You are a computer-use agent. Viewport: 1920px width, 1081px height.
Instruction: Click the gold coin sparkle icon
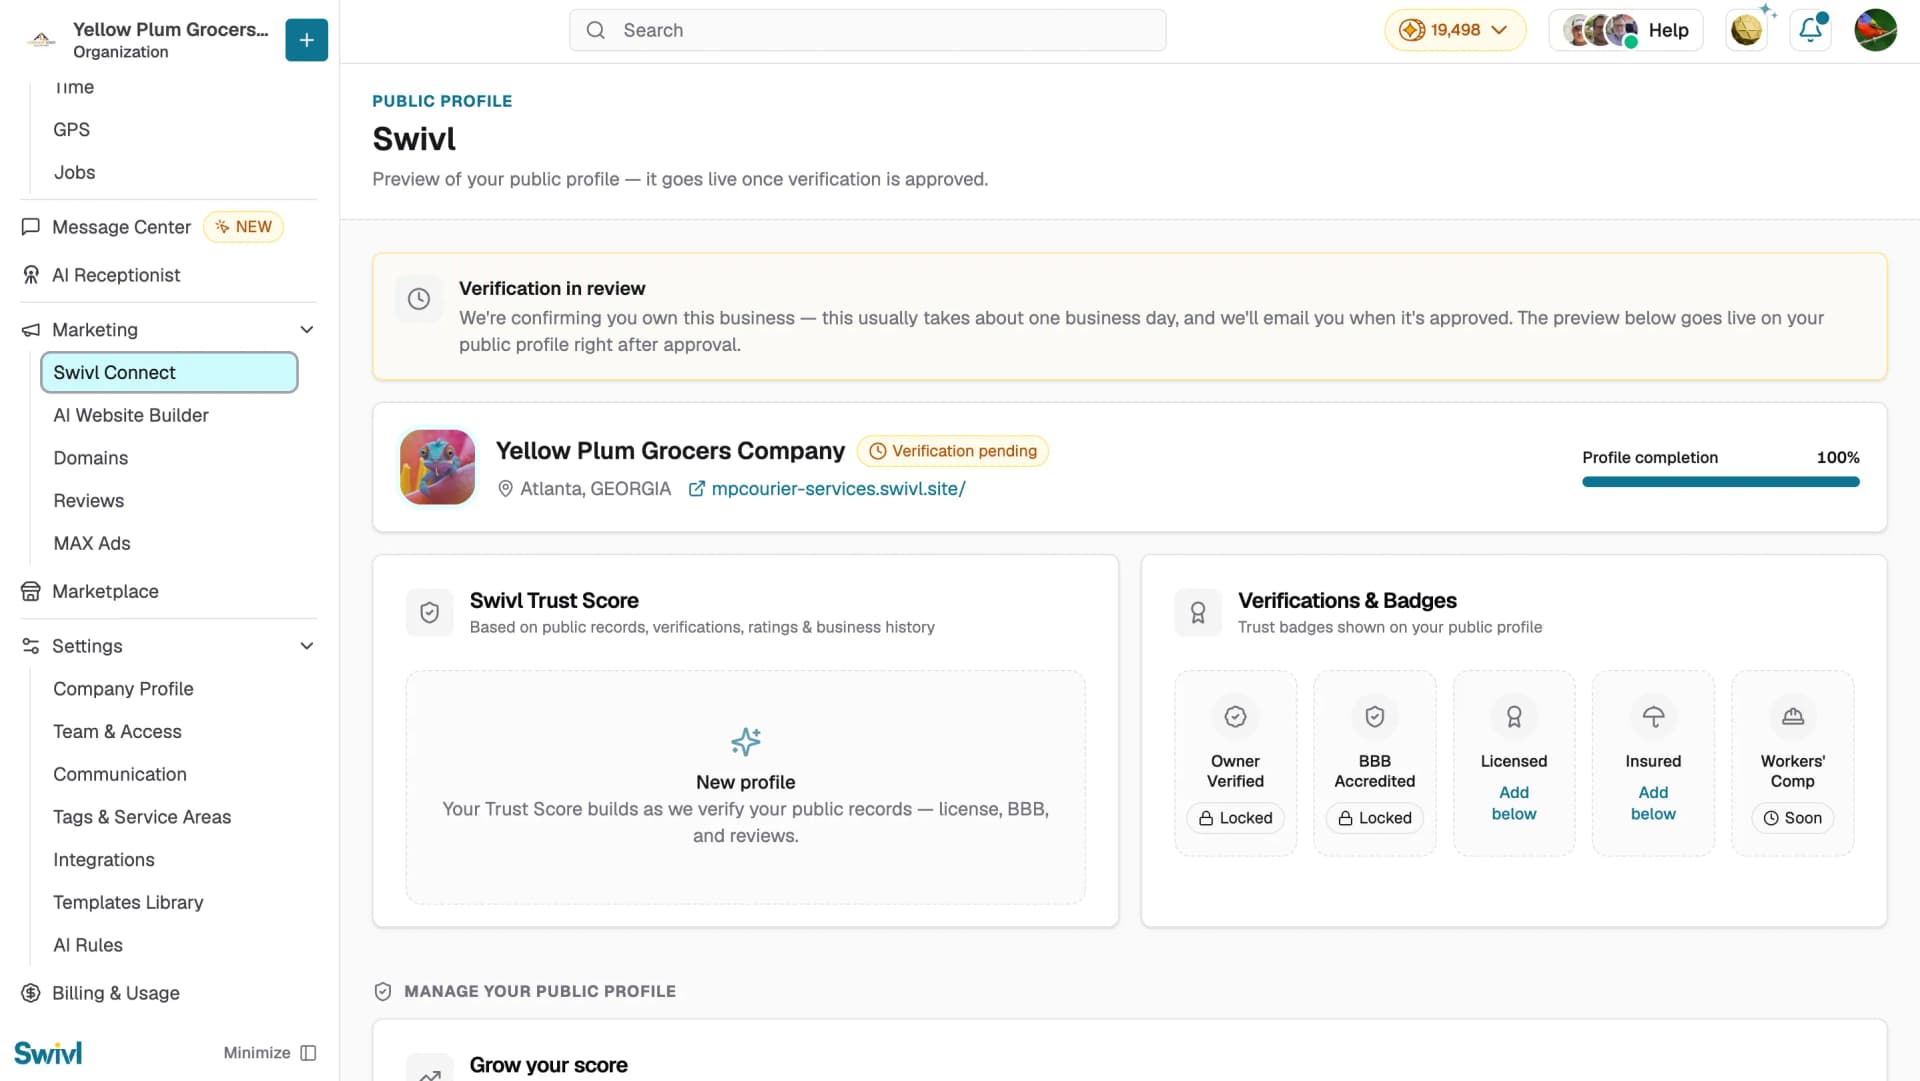pyautogui.click(x=1747, y=30)
